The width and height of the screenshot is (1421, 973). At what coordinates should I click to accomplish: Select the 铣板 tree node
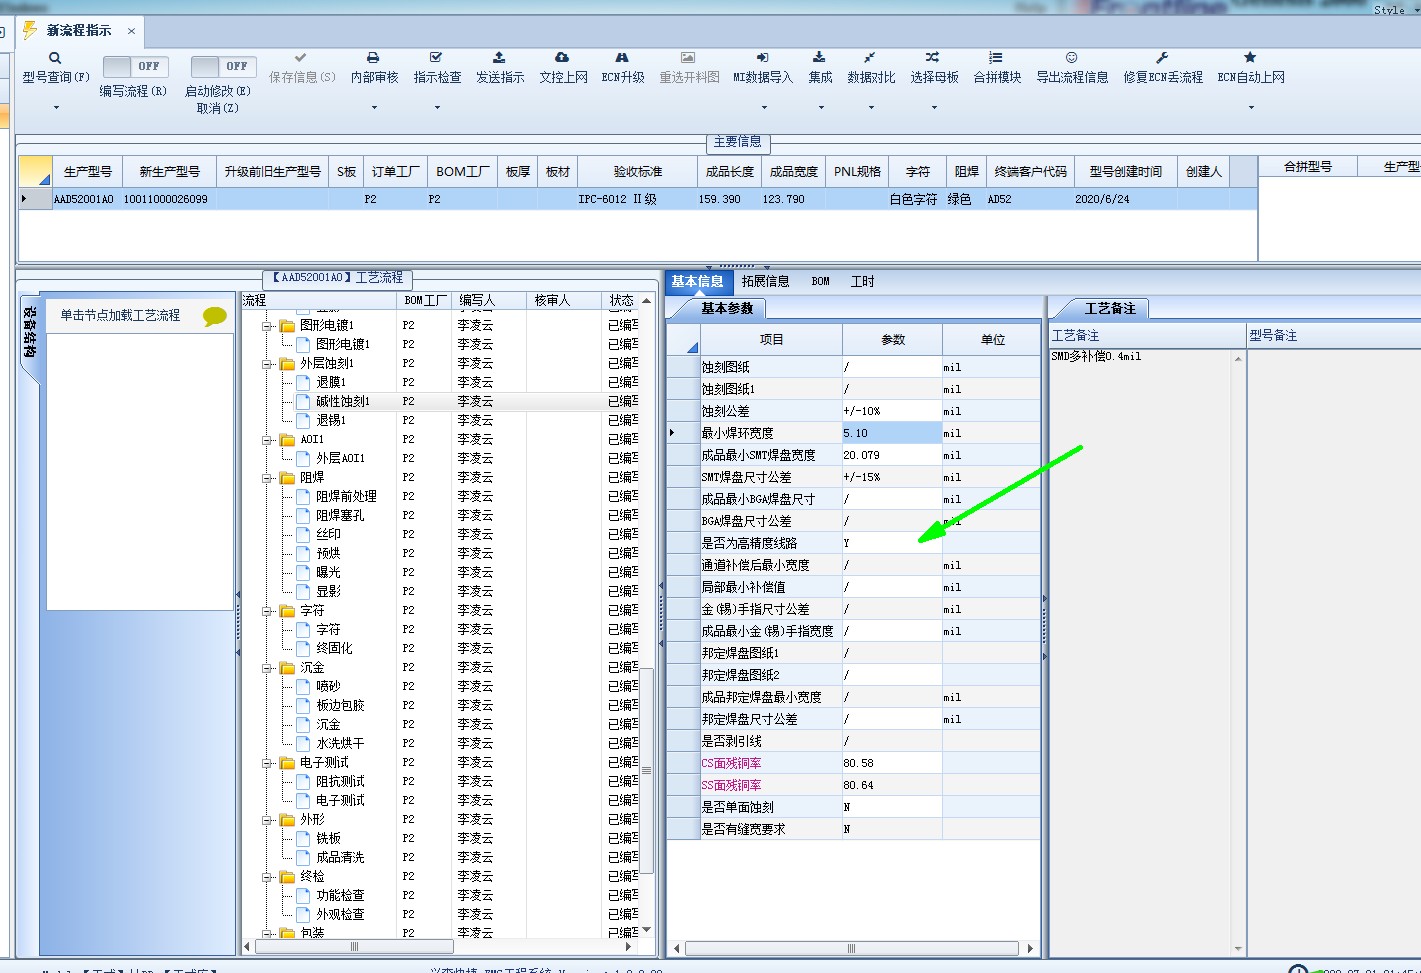pos(328,839)
